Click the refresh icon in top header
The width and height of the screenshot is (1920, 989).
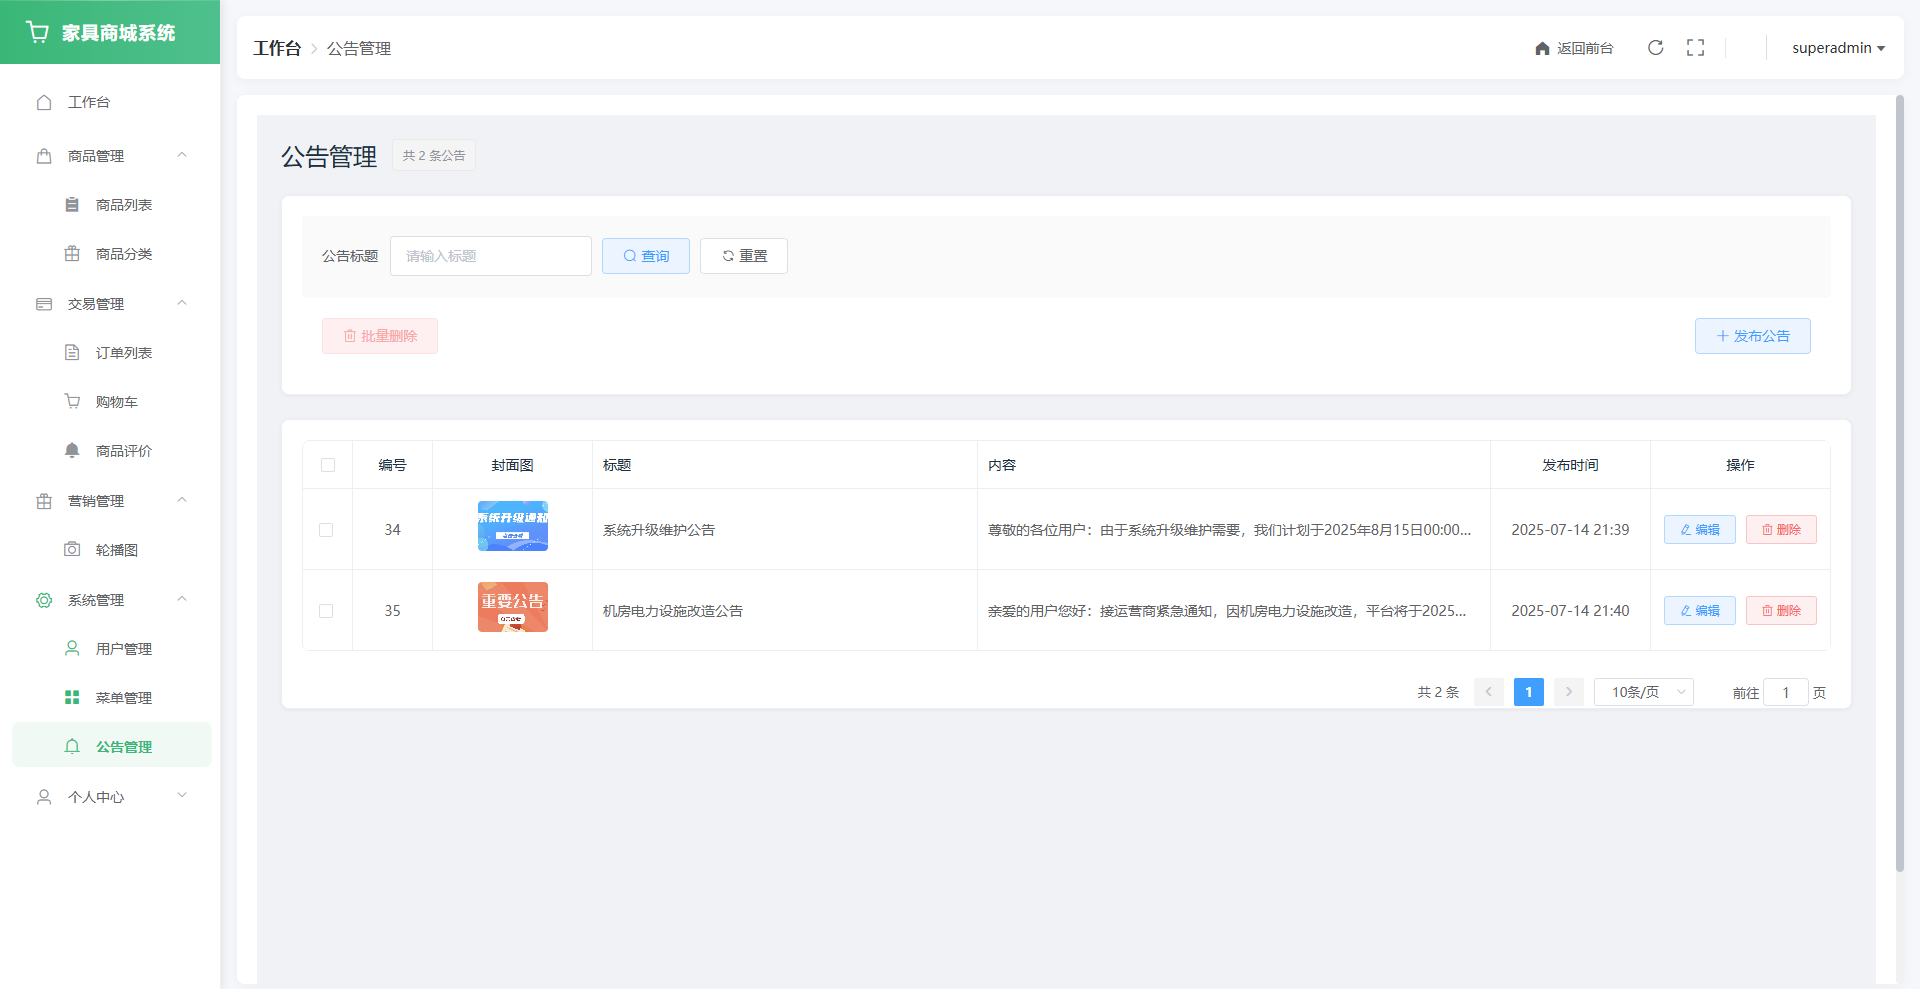[x=1655, y=48]
